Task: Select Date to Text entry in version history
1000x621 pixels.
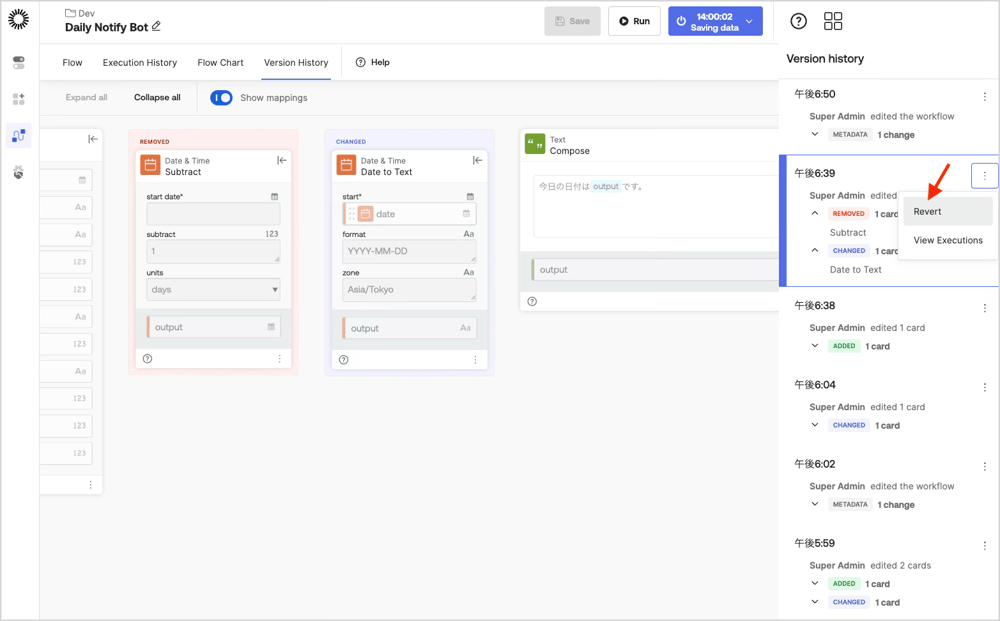Action: point(855,270)
